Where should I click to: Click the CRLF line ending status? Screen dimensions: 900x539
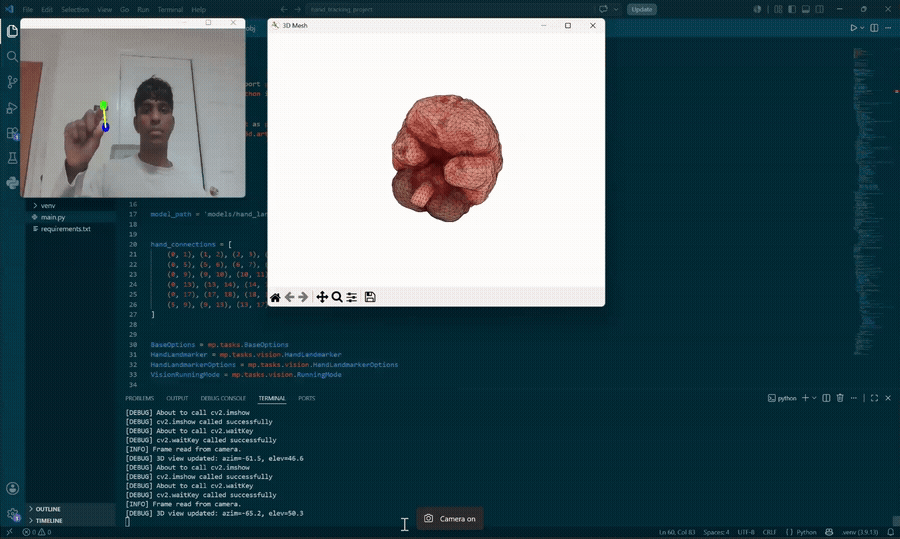[770, 532]
